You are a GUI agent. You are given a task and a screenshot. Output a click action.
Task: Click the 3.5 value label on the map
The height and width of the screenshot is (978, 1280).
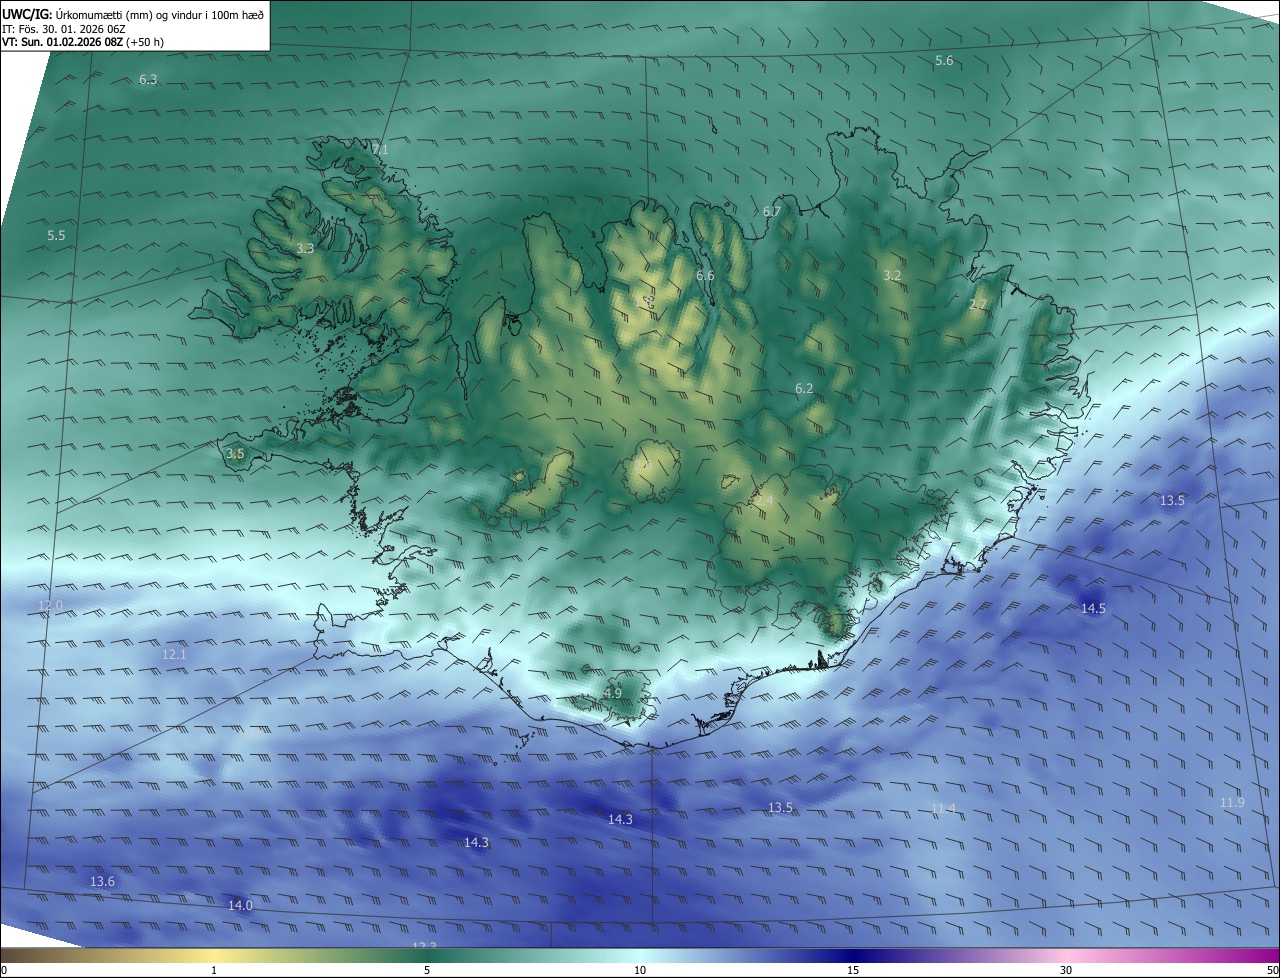click(235, 453)
